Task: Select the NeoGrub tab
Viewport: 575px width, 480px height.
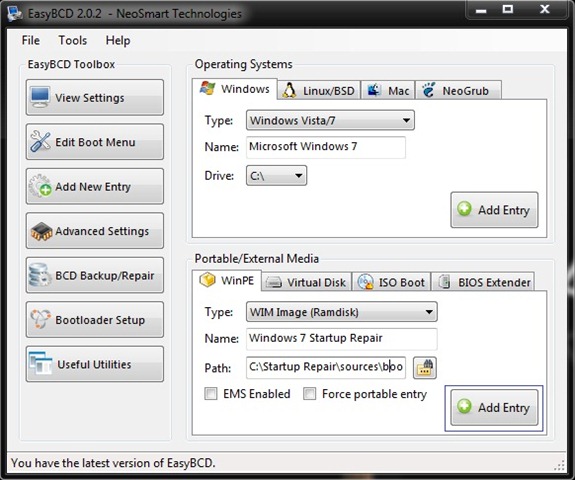Action: click(458, 90)
